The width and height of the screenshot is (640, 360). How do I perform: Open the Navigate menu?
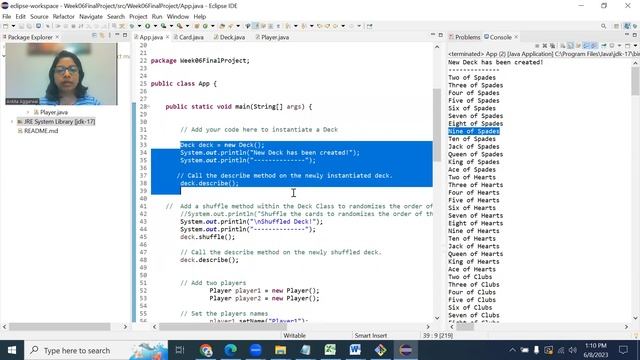click(x=91, y=17)
